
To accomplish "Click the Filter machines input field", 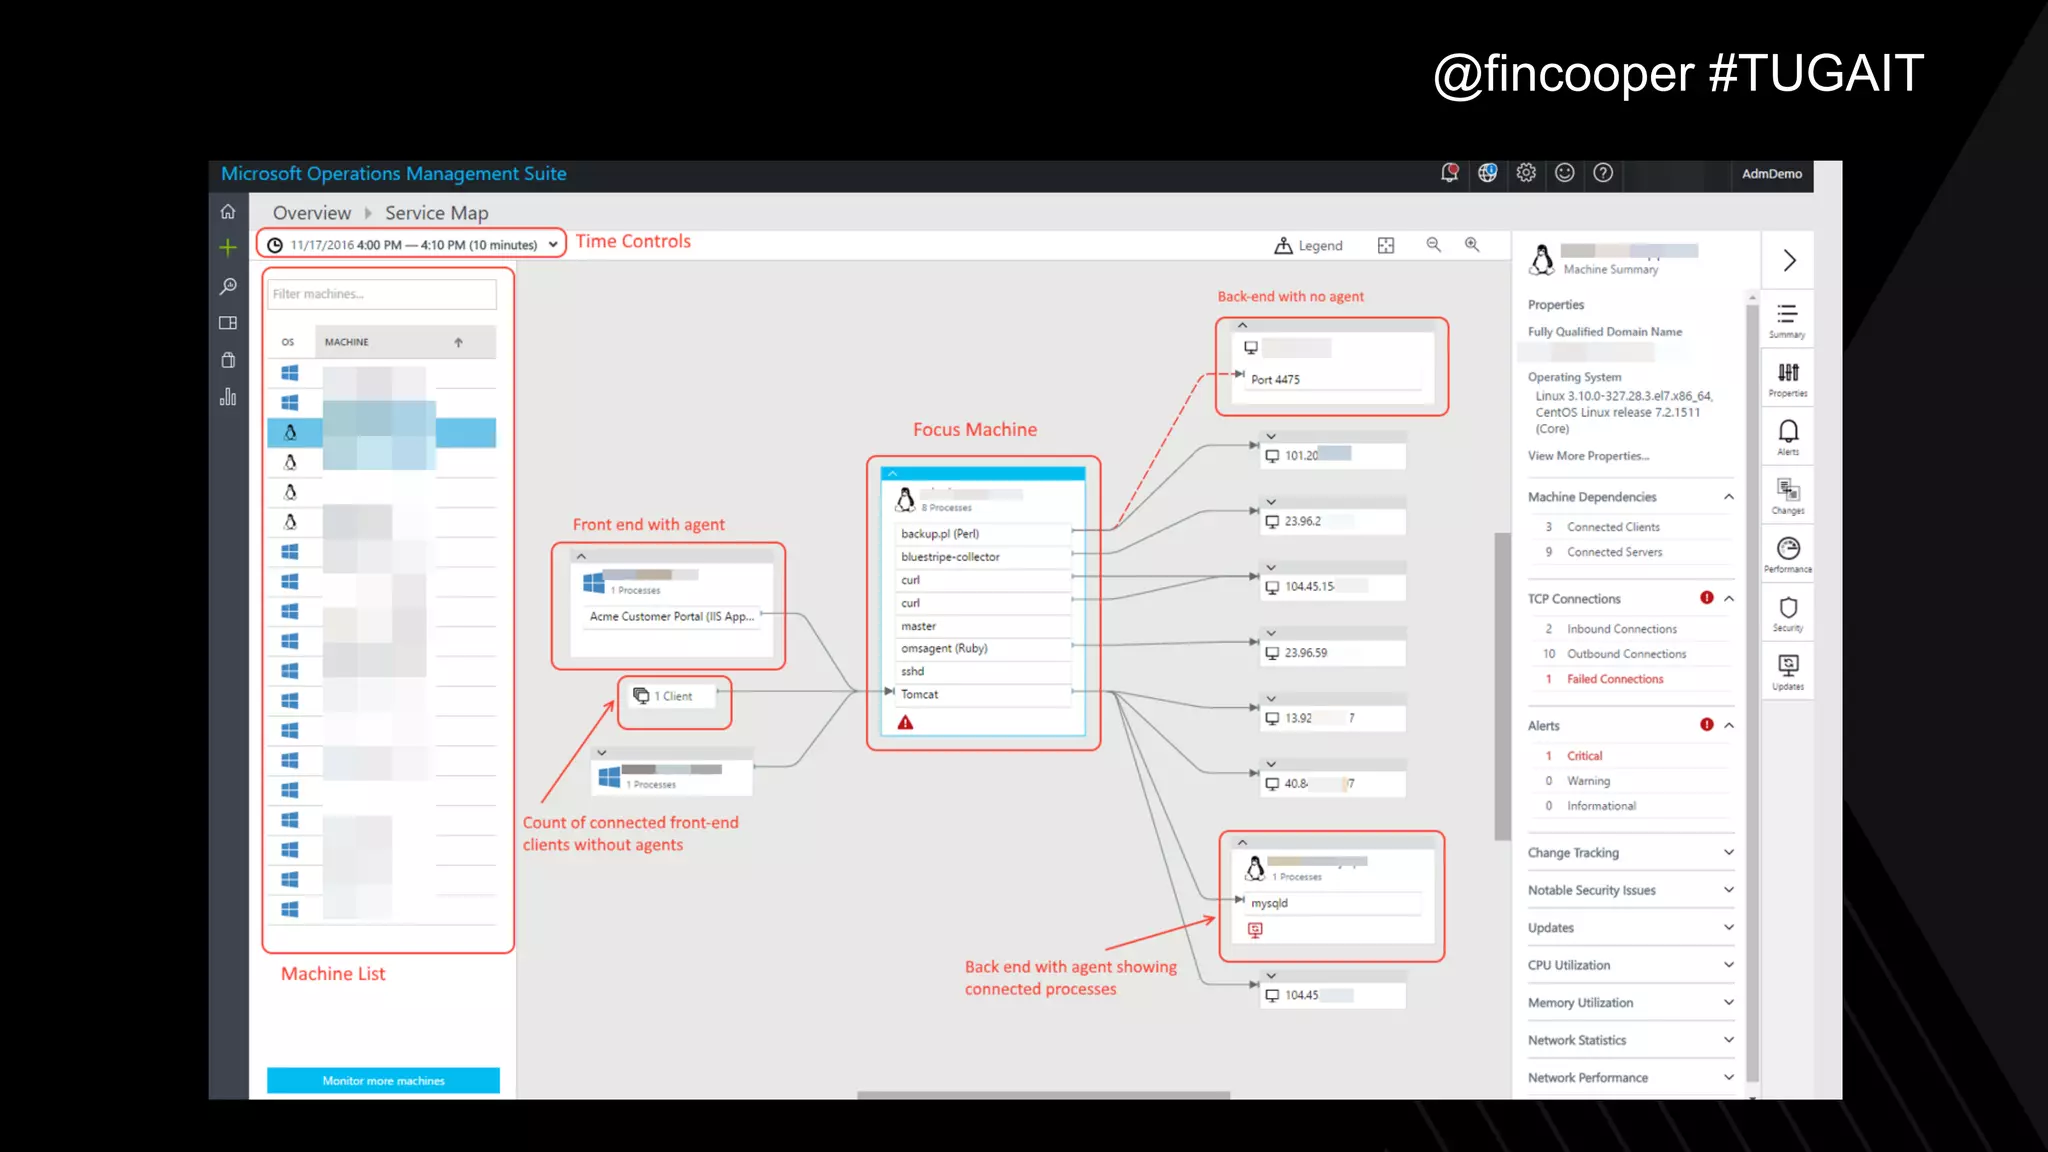I will pos(382,294).
